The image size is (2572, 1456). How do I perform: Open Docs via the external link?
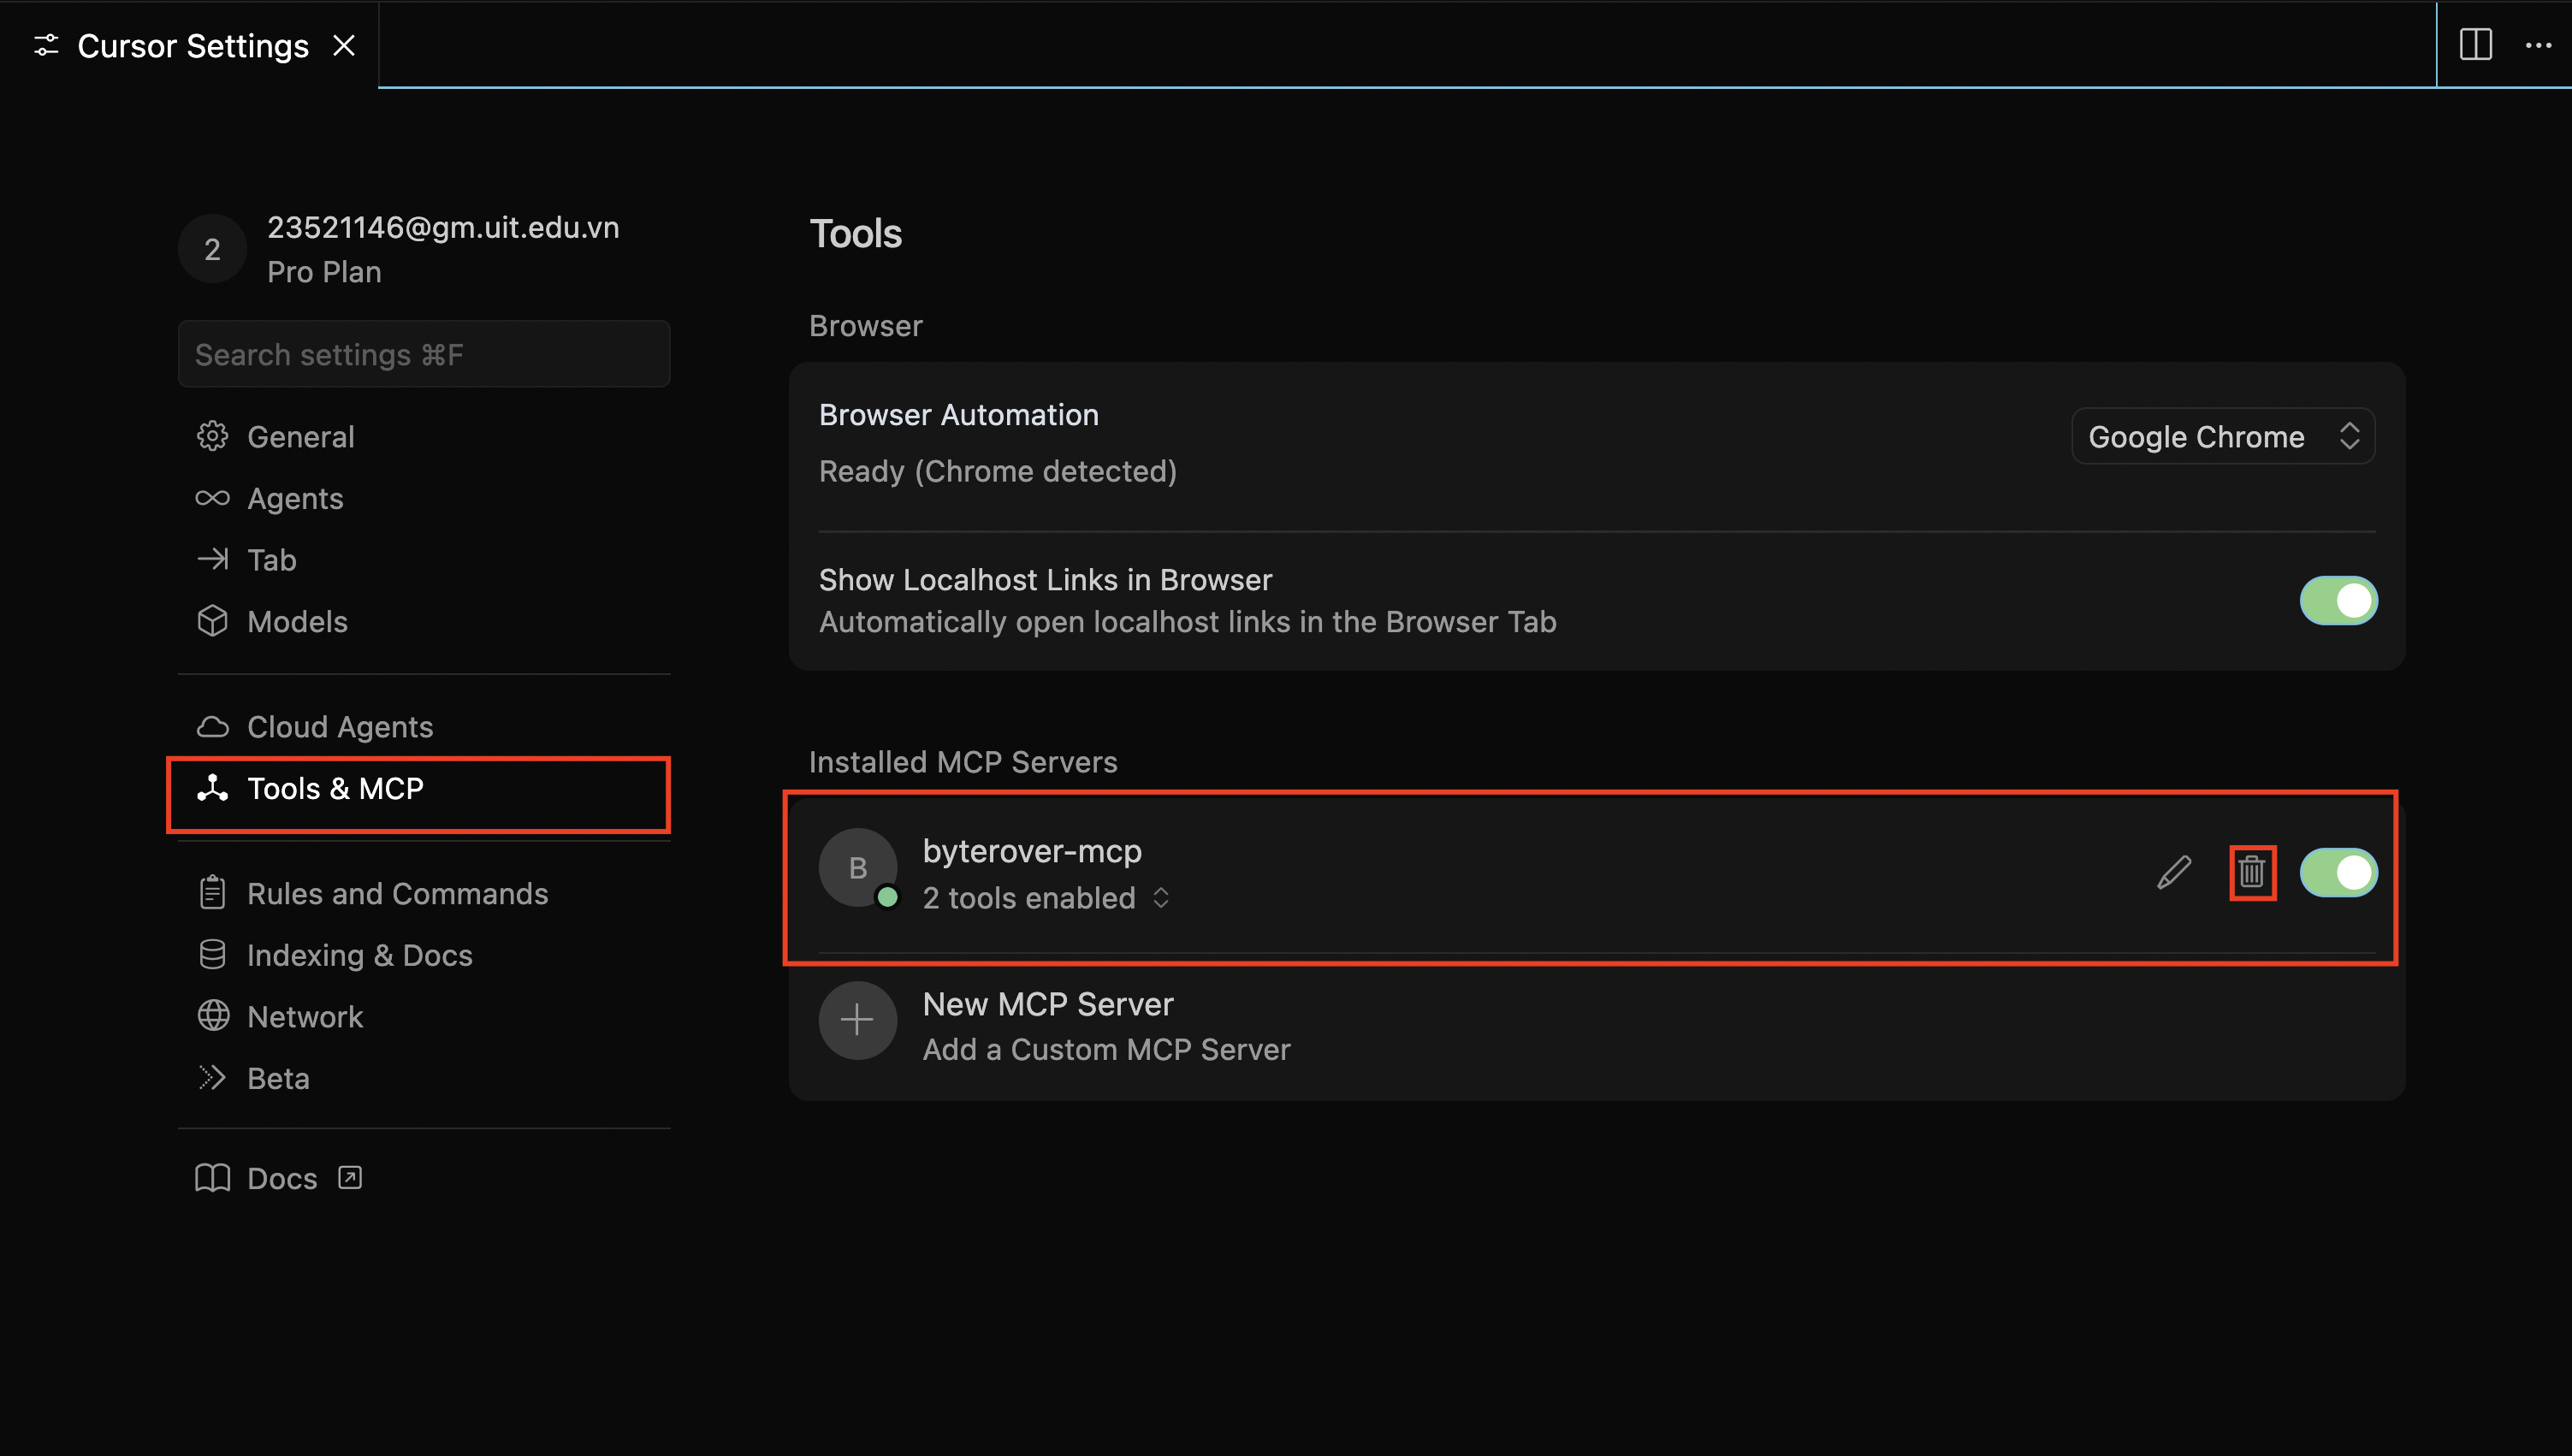coord(349,1177)
